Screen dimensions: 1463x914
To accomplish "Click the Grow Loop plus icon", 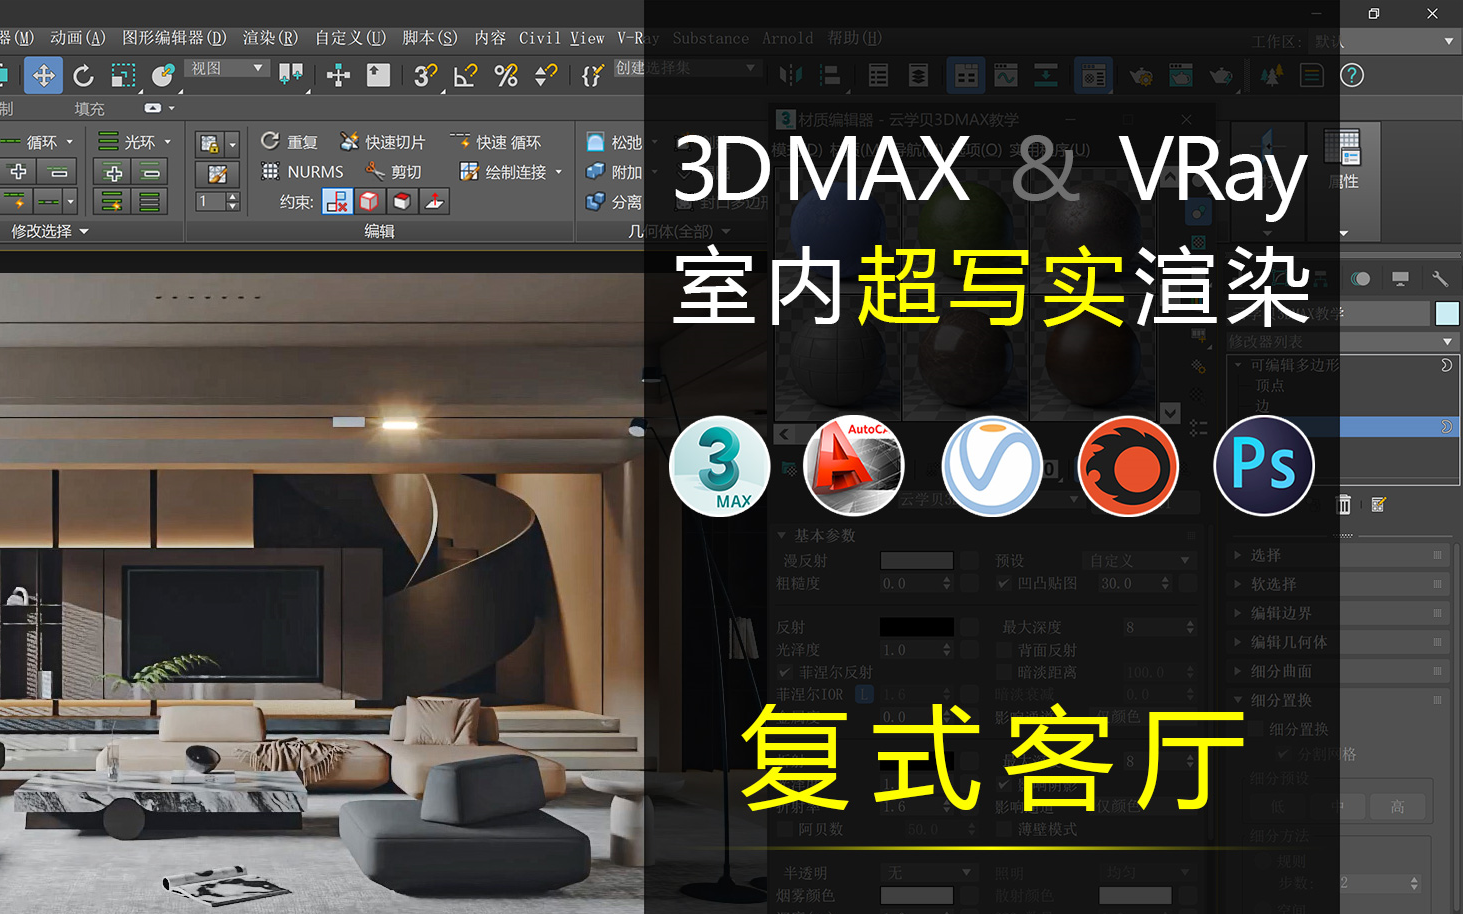I will 18,172.
